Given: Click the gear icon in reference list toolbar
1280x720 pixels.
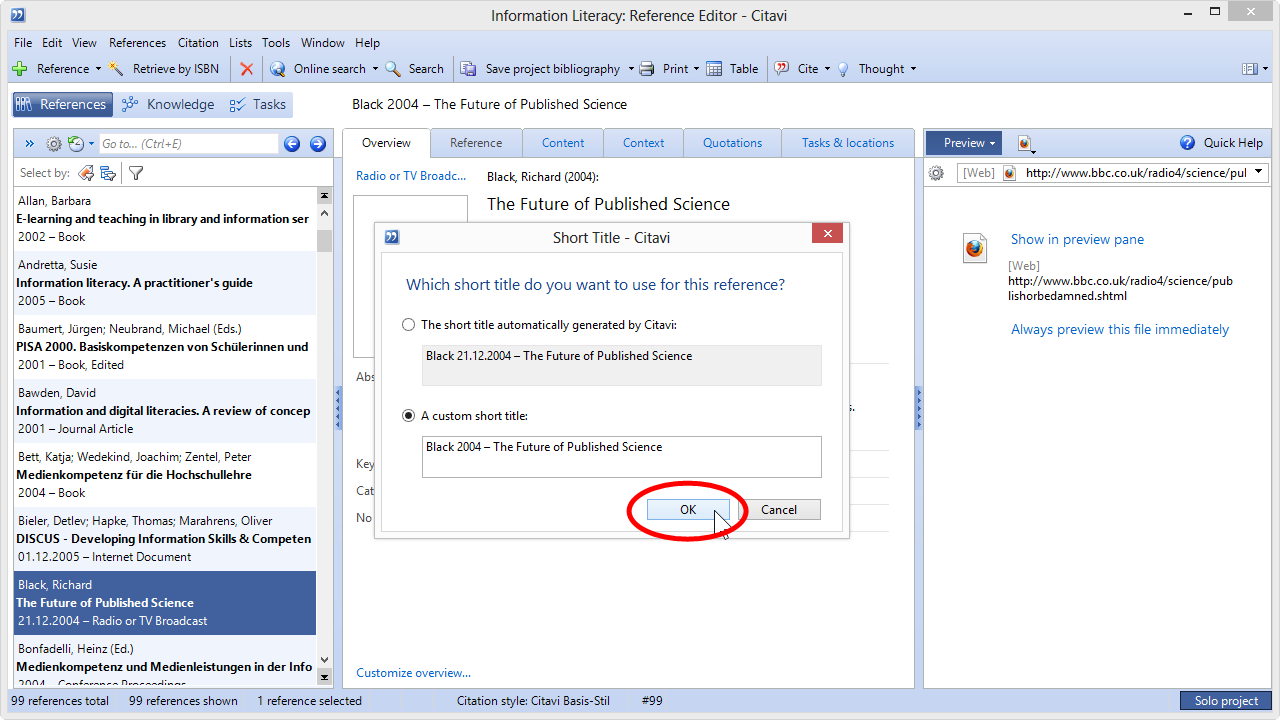Looking at the screenshot, I should click(54, 144).
